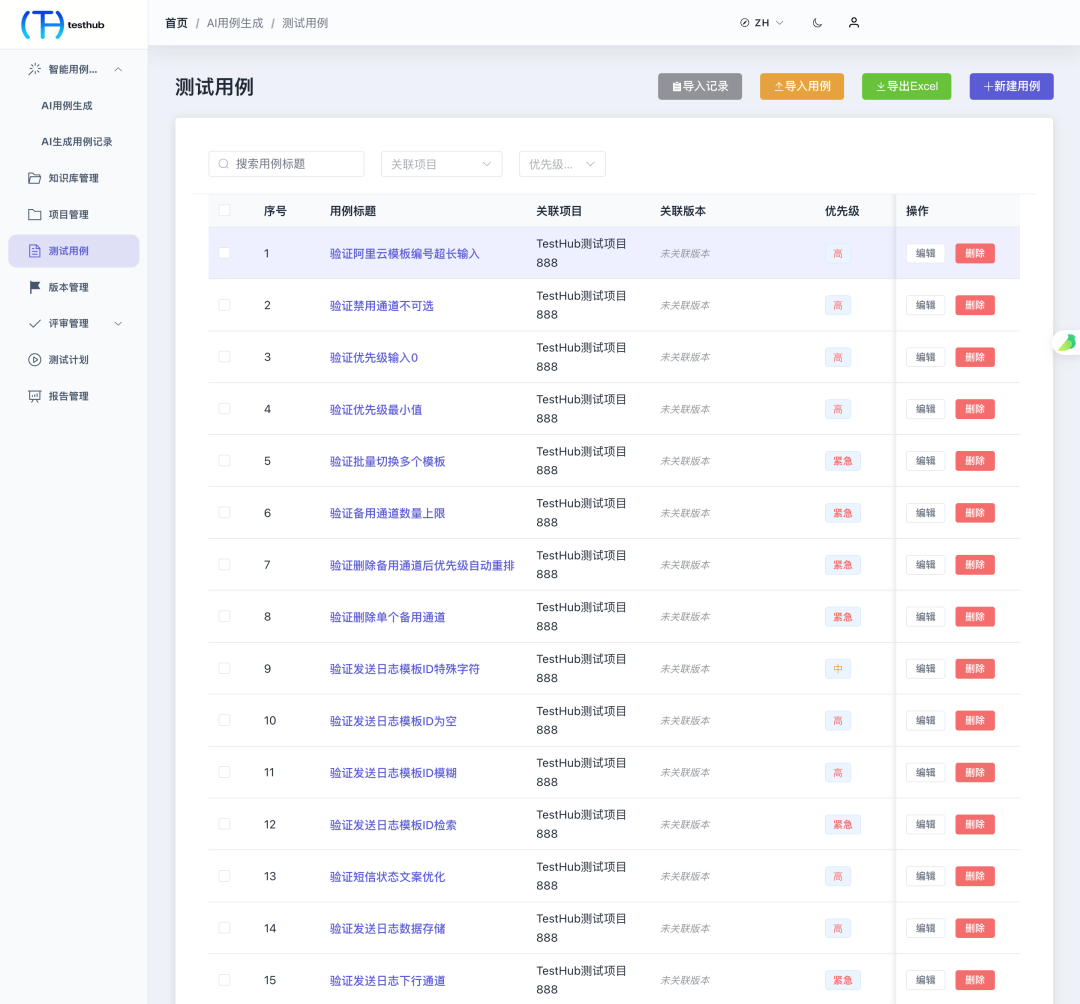Open the 关联项目 filter dropdown
This screenshot has width=1080, height=1004.
pos(441,164)
